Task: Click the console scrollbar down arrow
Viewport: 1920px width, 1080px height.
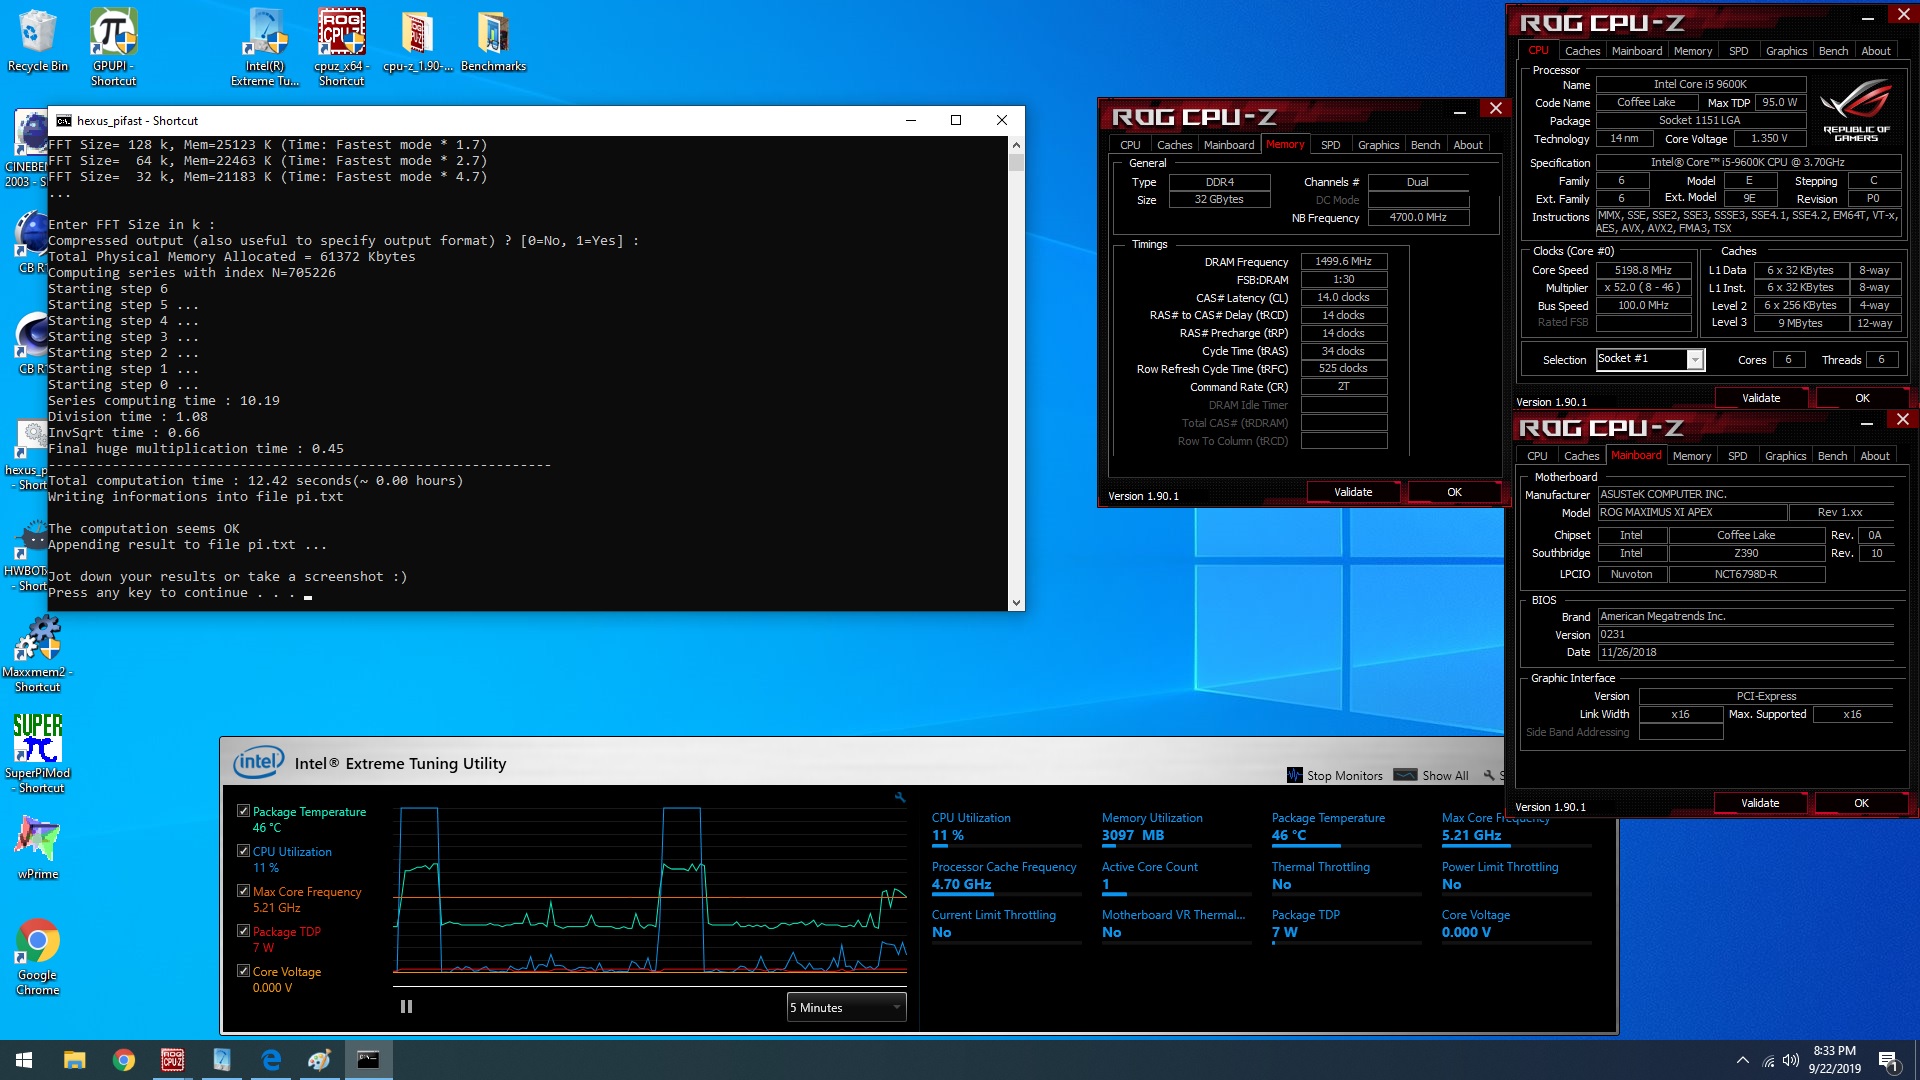Action: tap(1016, 602)
